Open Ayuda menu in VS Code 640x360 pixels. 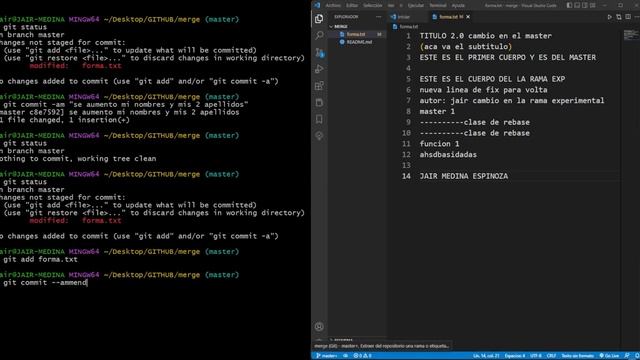point(458,5)
